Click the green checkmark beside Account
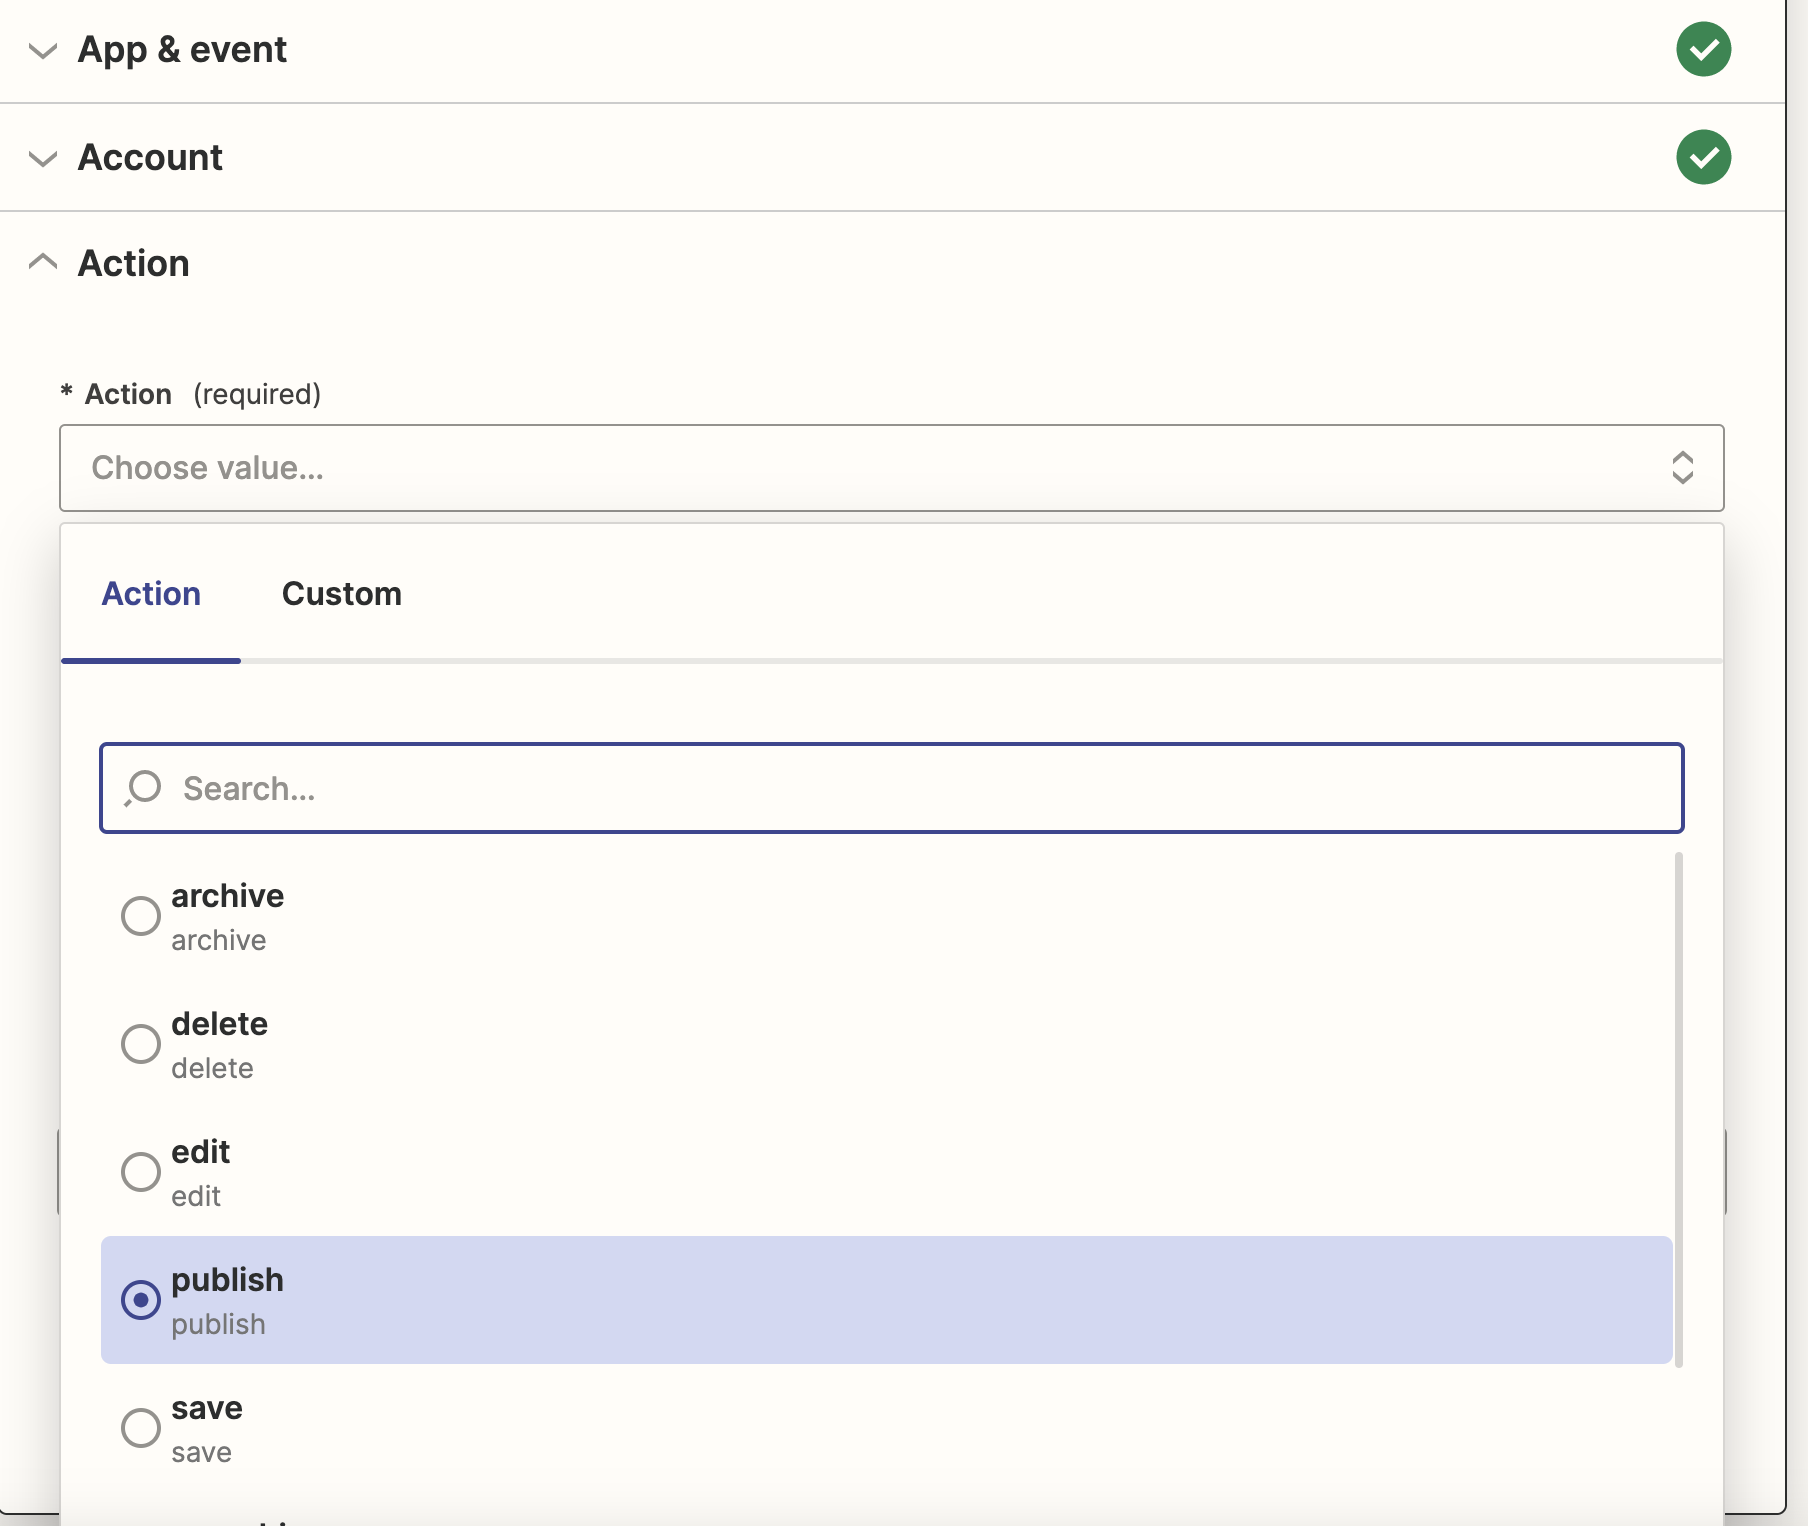 1703,157
